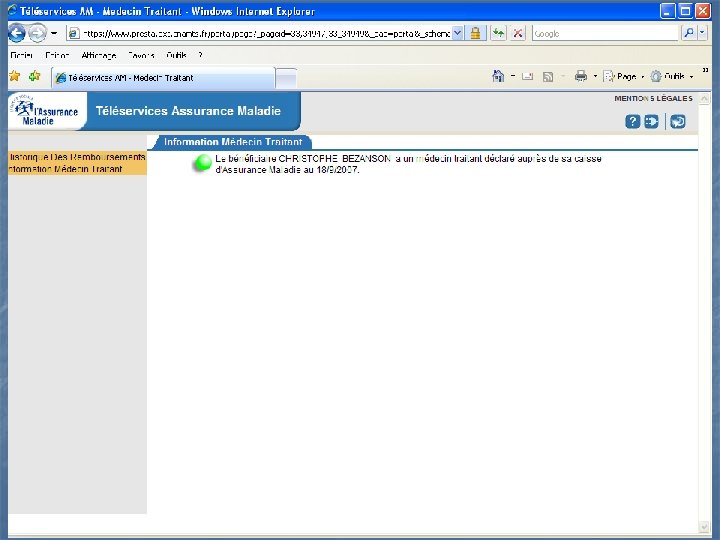Open the search provider options dropdown
Image resolution: width=720 pixels, height=540 pixels.
(x=703, y=33)
